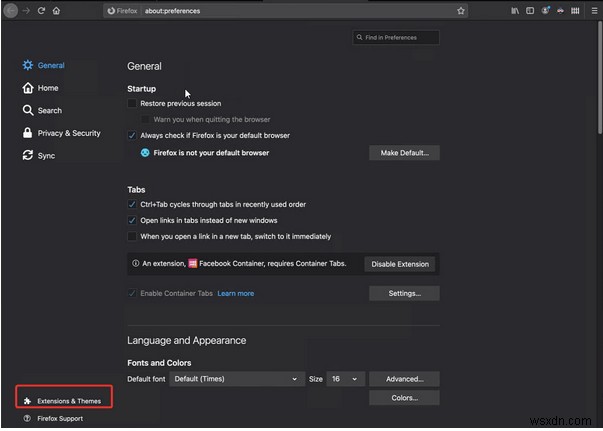Open Privacy & Security preferences category
603x431 pixels.
coord(69,133)
